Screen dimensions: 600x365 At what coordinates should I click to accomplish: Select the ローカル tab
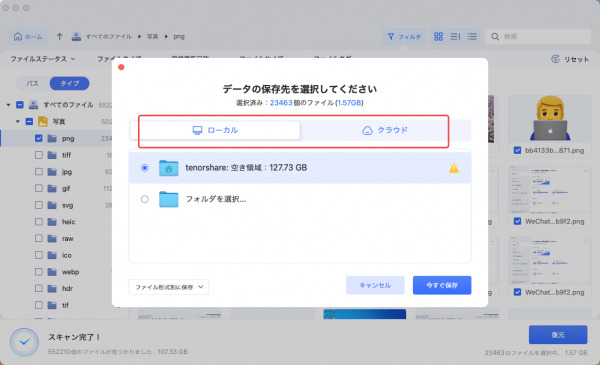(x=215, y=130)
